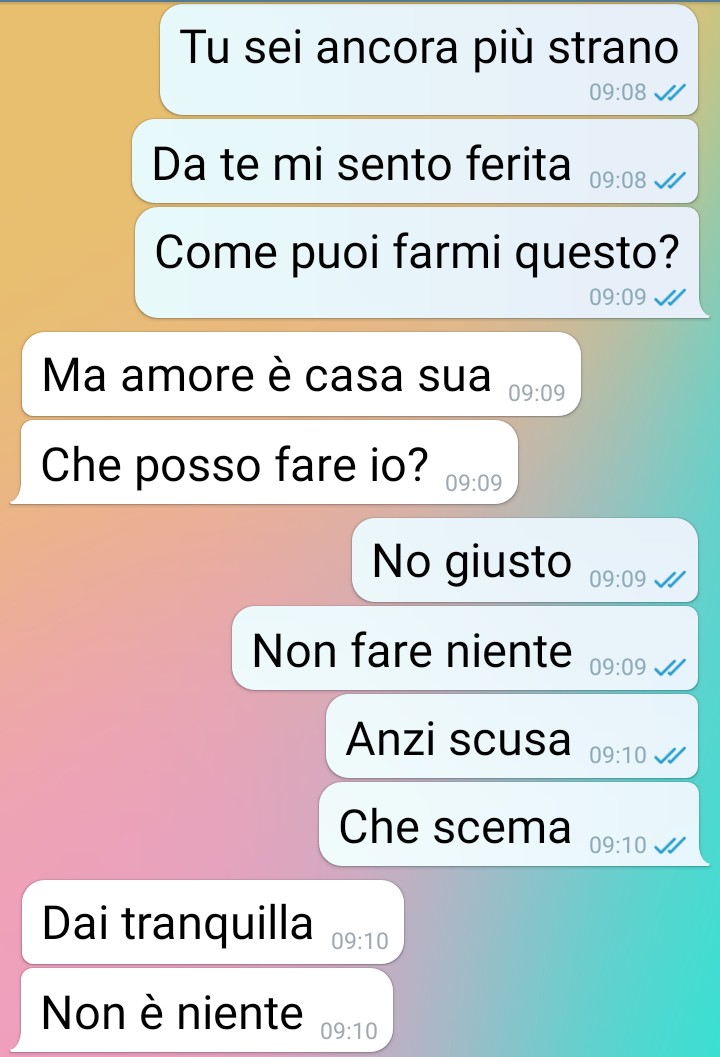Select the sent bubble 'Non fare niente'
The width and height of the screenshot is (720, 1057).
(x=465, y=648)
